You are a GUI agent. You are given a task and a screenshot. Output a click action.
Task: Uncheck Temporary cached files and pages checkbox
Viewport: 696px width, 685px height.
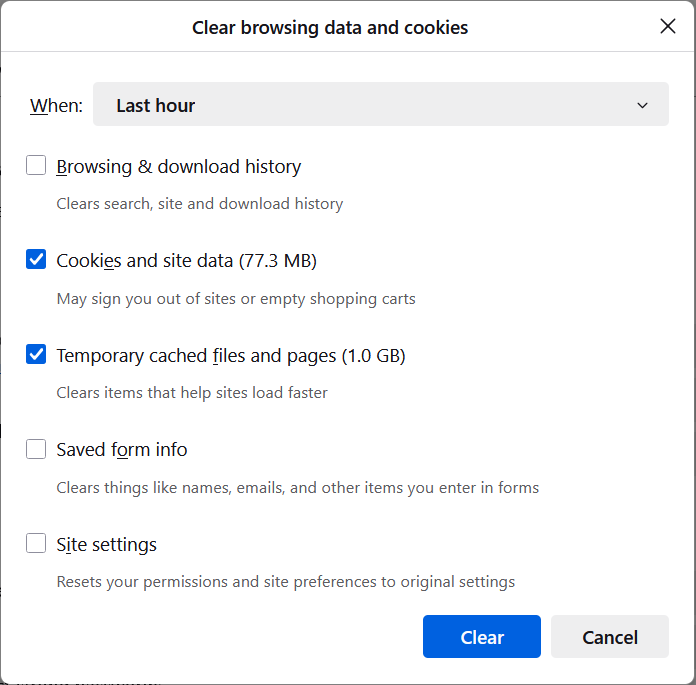(36, 354)
